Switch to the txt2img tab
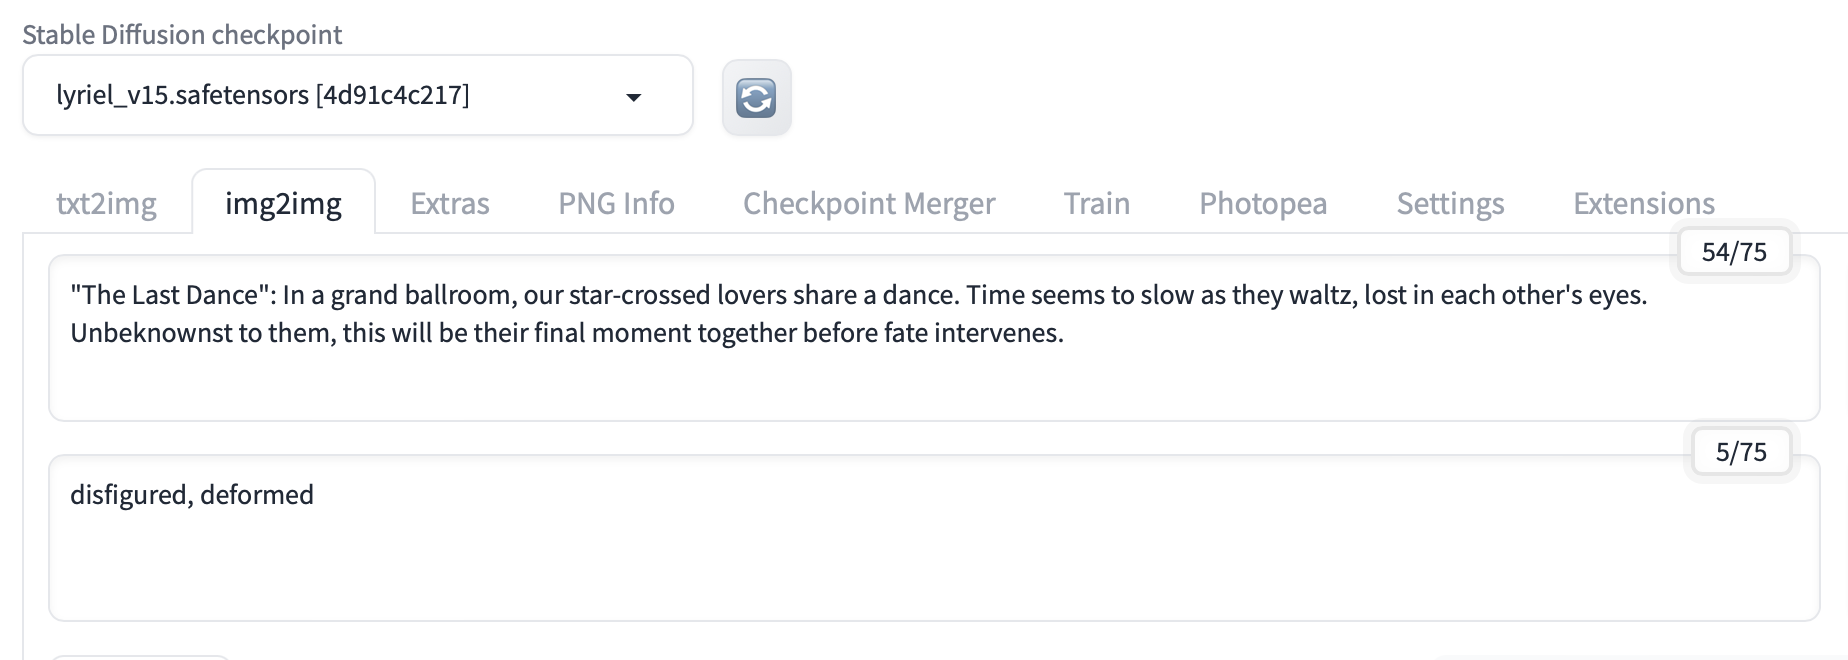Screen dimensions: 1848x660 [x=106, y=203]
